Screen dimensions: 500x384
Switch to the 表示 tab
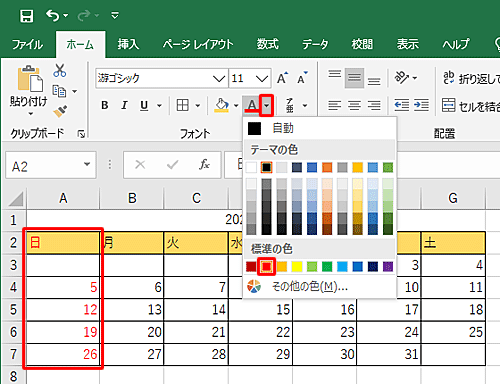click(x=408, y=44)
